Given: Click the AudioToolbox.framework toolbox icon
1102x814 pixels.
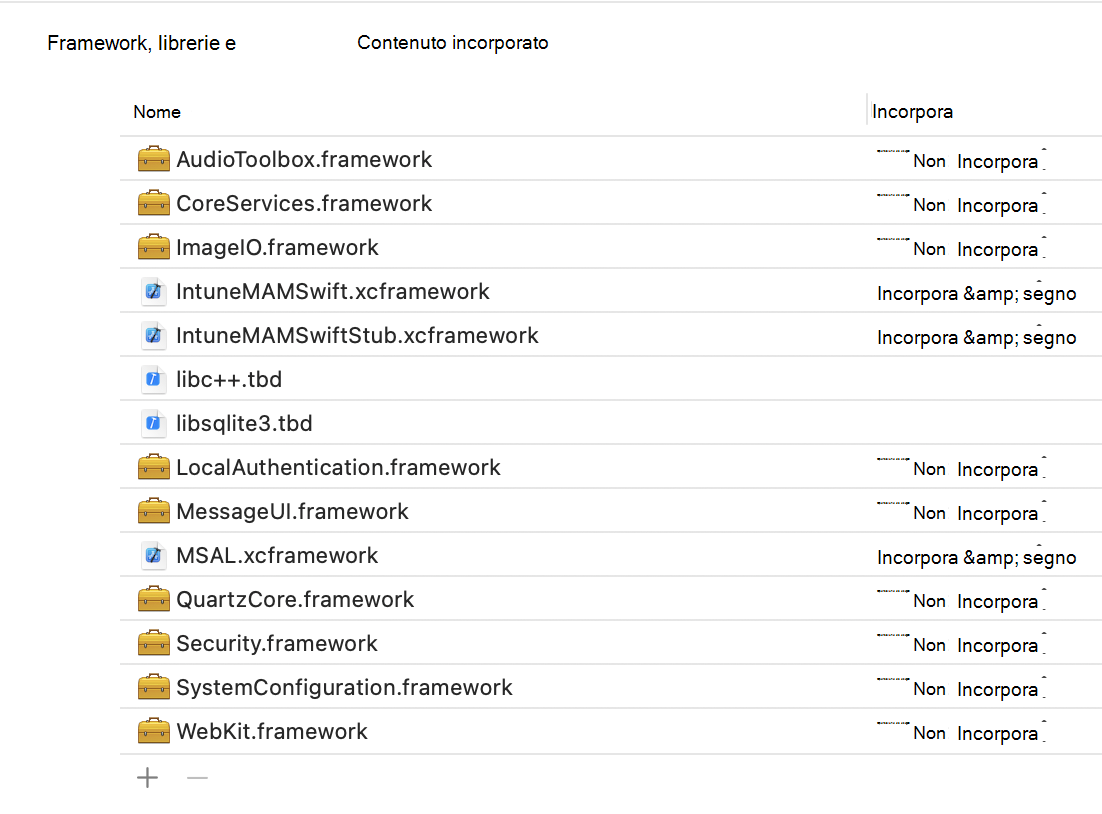Looking at the screenshot, I should (154, 159).
